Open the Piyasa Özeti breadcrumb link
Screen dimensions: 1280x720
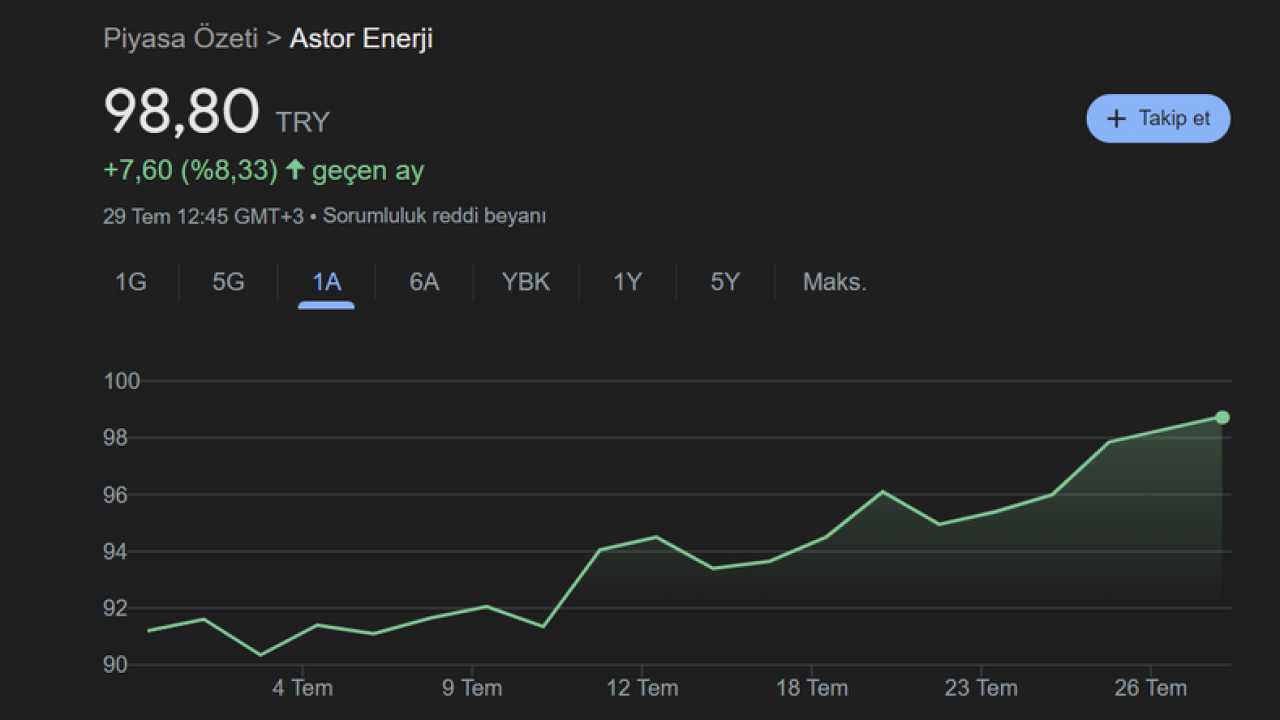coord(180,39)
